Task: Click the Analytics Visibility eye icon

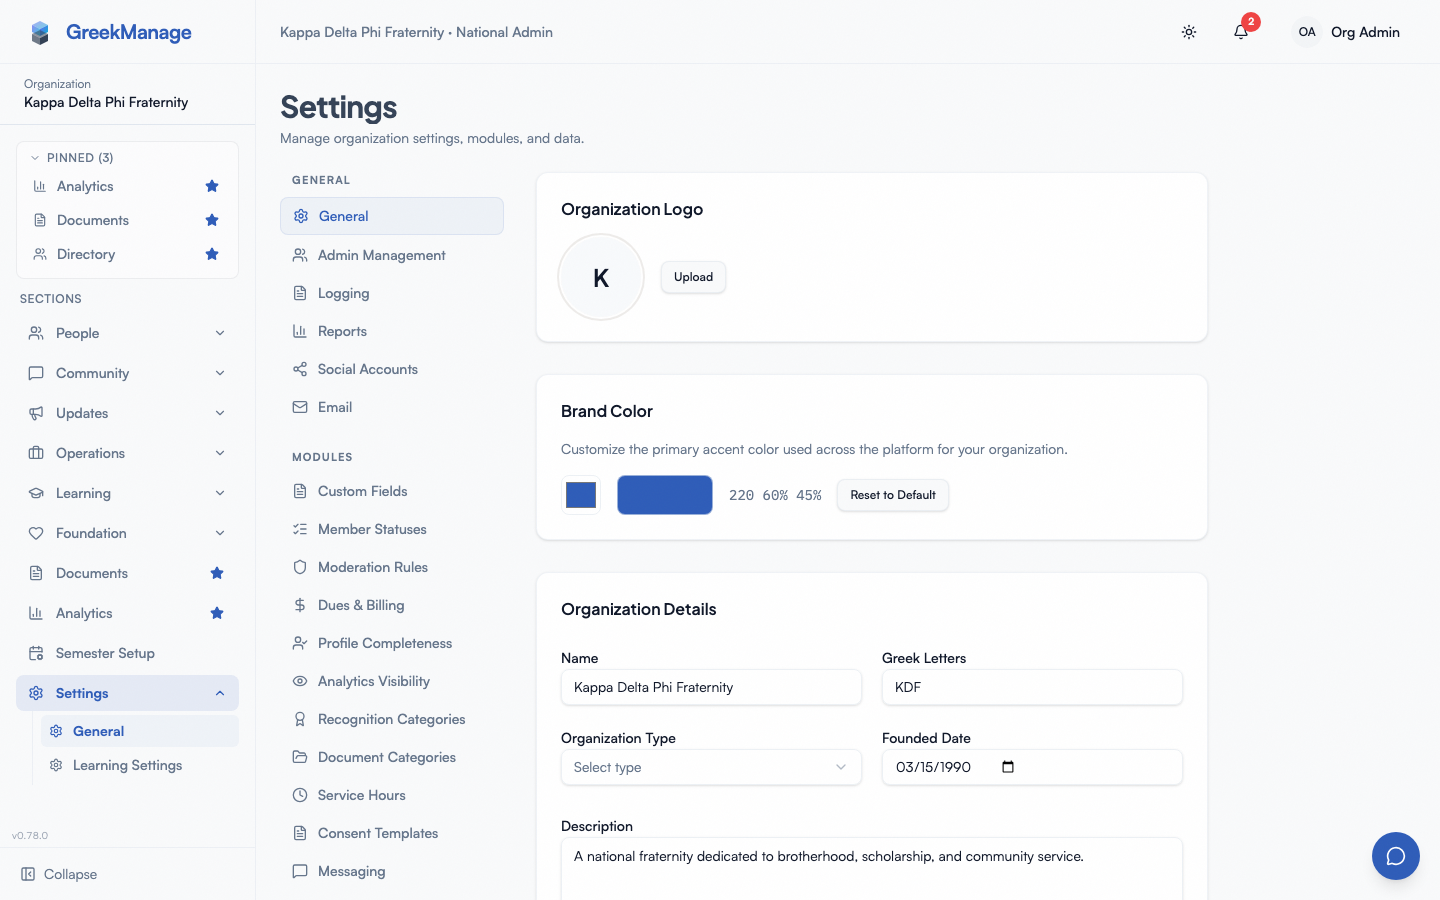Action: [300, 681]
